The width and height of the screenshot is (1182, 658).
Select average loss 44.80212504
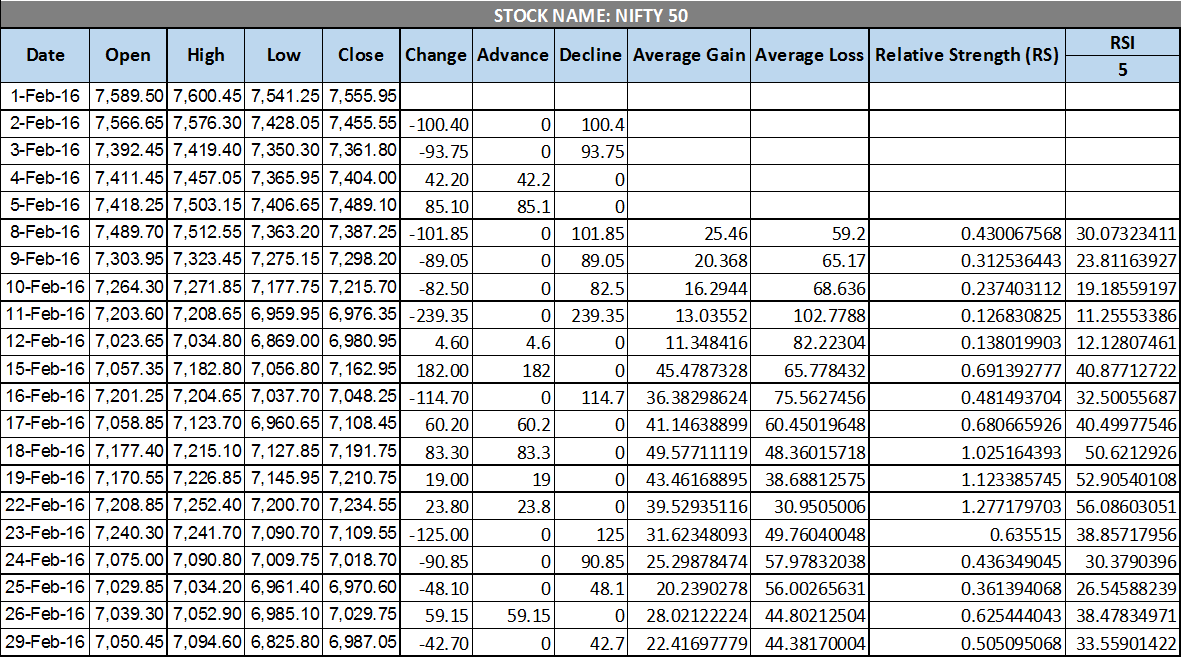pyautogui.click(x=810, y=616)
